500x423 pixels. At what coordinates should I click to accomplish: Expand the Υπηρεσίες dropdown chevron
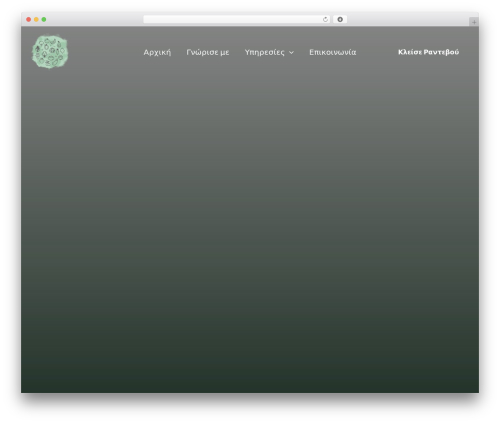(291, 53)
